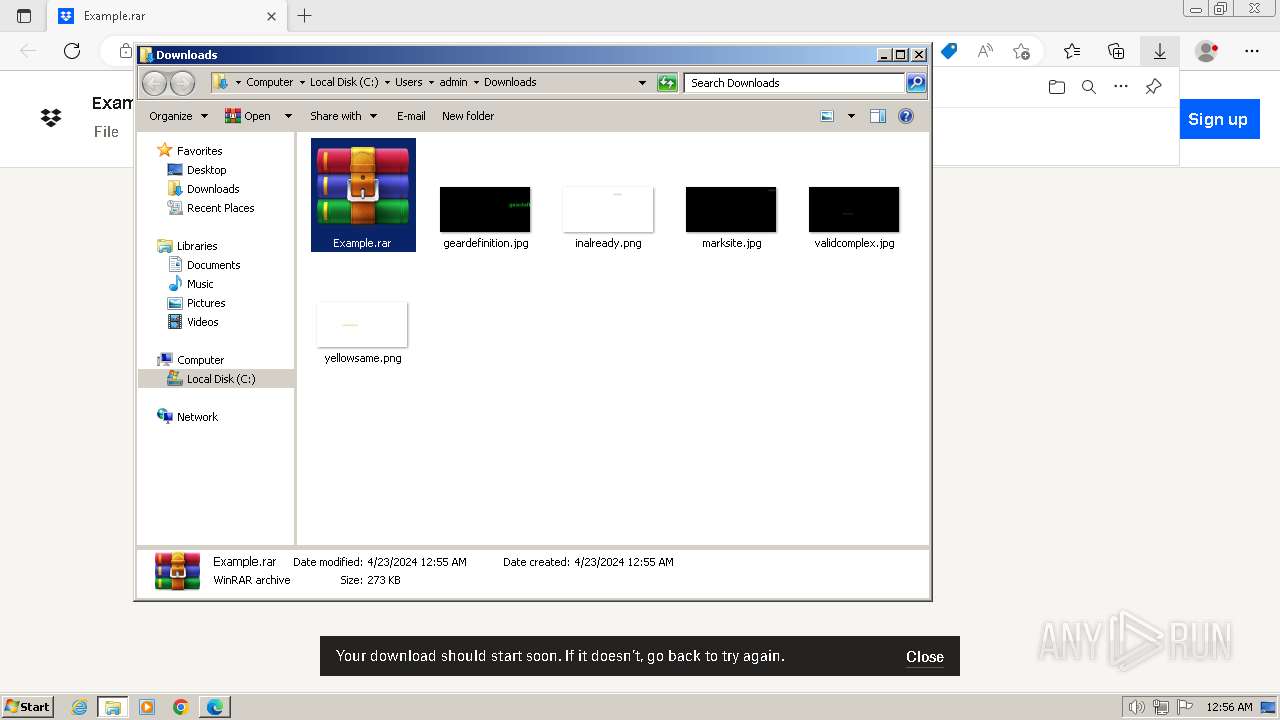Pin the downloads panel
Image resolution: width=1280 pixels, height=720 pixels.
pyautogui.click(x=1153, y=87)
